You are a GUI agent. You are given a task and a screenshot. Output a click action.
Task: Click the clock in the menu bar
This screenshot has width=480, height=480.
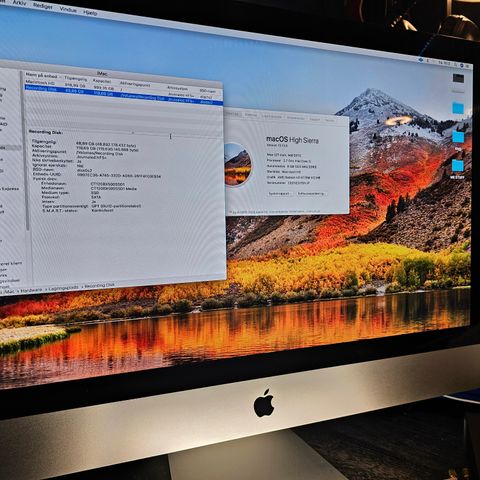[x=444, y=63]
